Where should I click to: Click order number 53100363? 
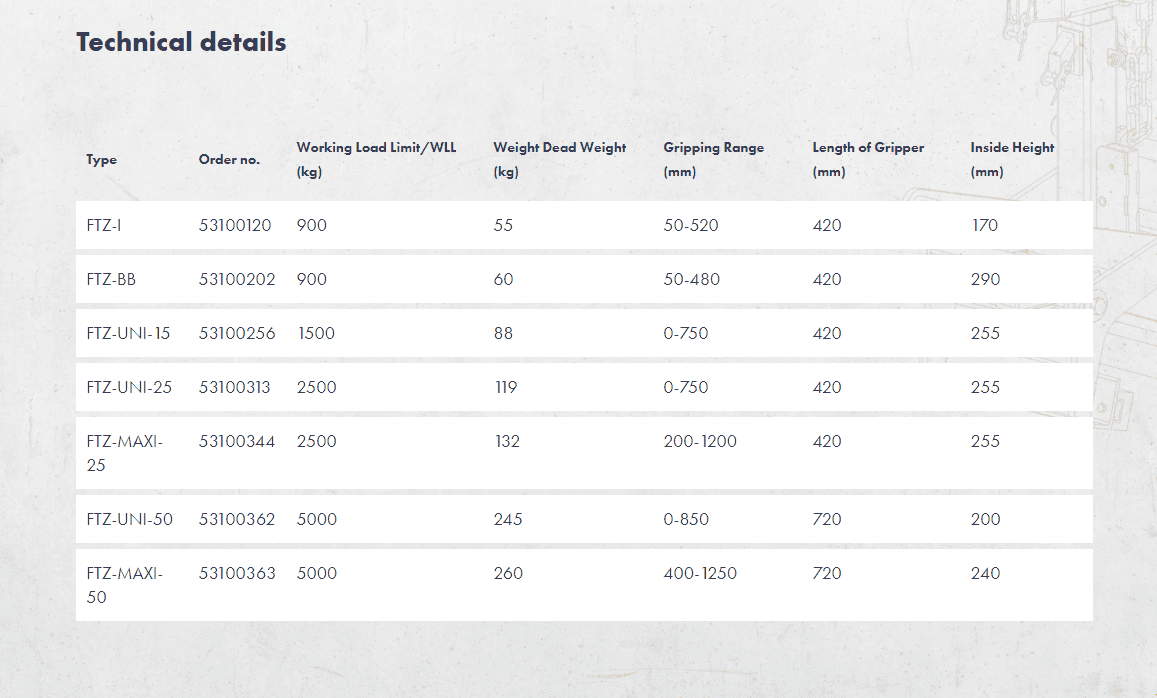point(237,574)
